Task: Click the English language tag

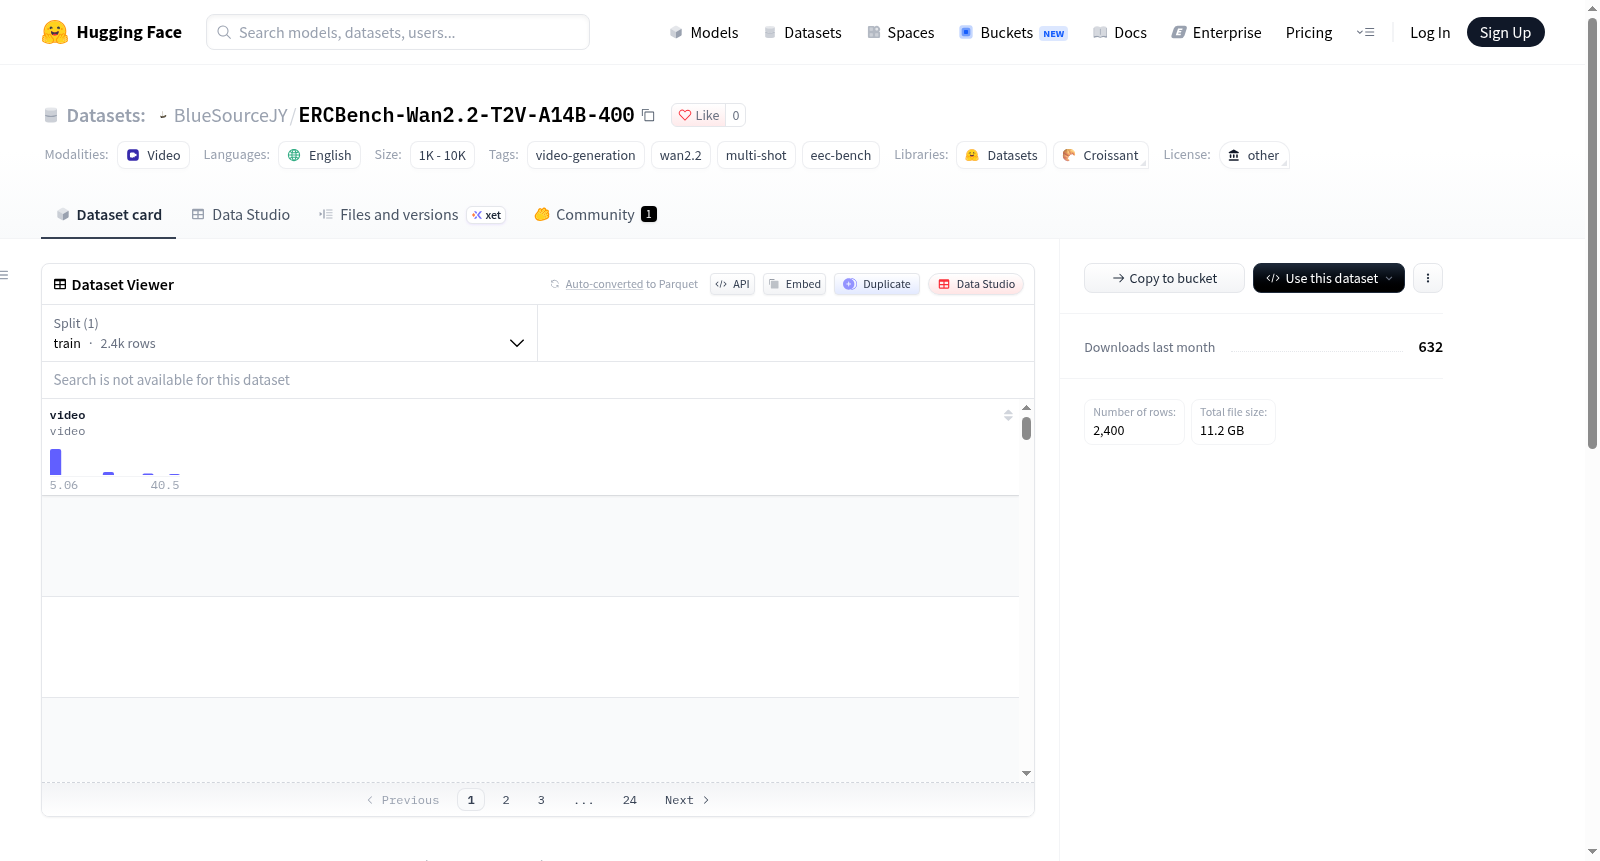Action: pyautogui.click(x=319, y=155)
